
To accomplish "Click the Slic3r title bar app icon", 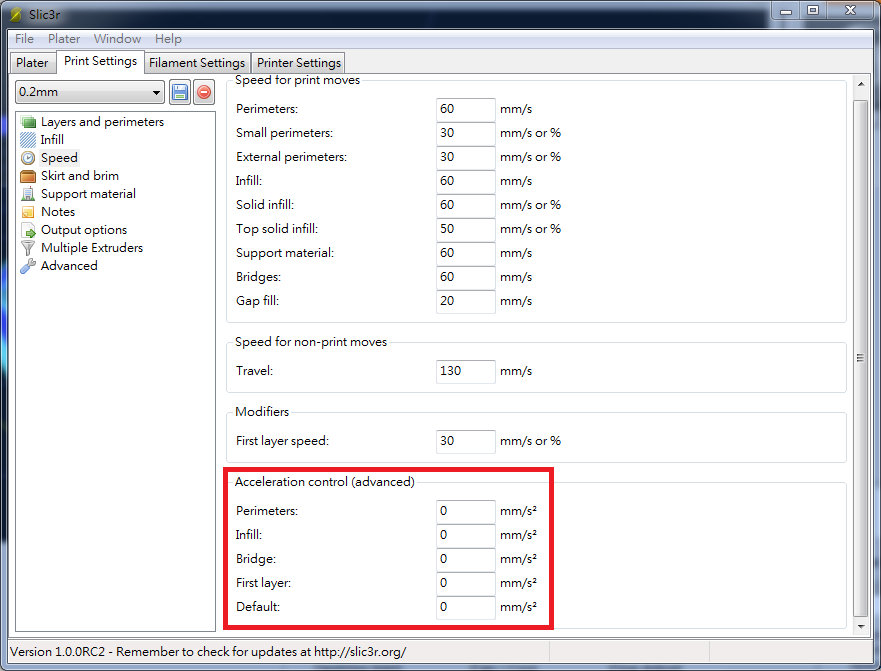I will click(x=16, y=14).
